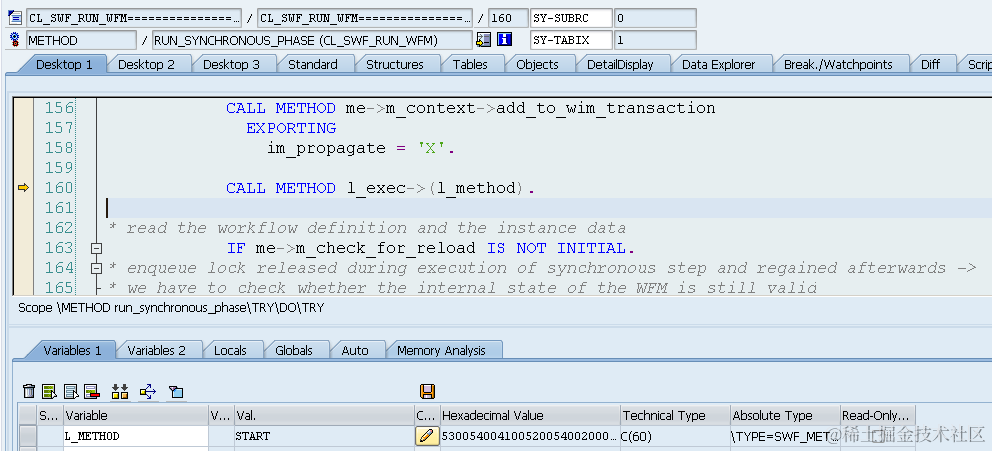992x451 pixels.
Task: Click the blue information icon in header
Action: [504, 40]
